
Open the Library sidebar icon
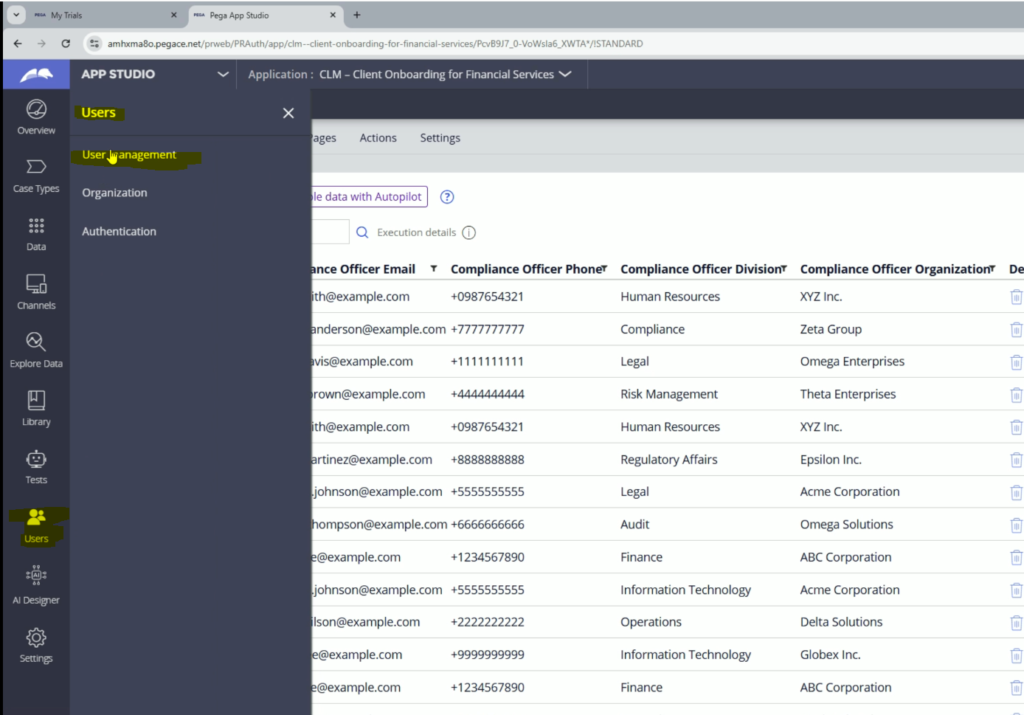(x=36, y=407)
